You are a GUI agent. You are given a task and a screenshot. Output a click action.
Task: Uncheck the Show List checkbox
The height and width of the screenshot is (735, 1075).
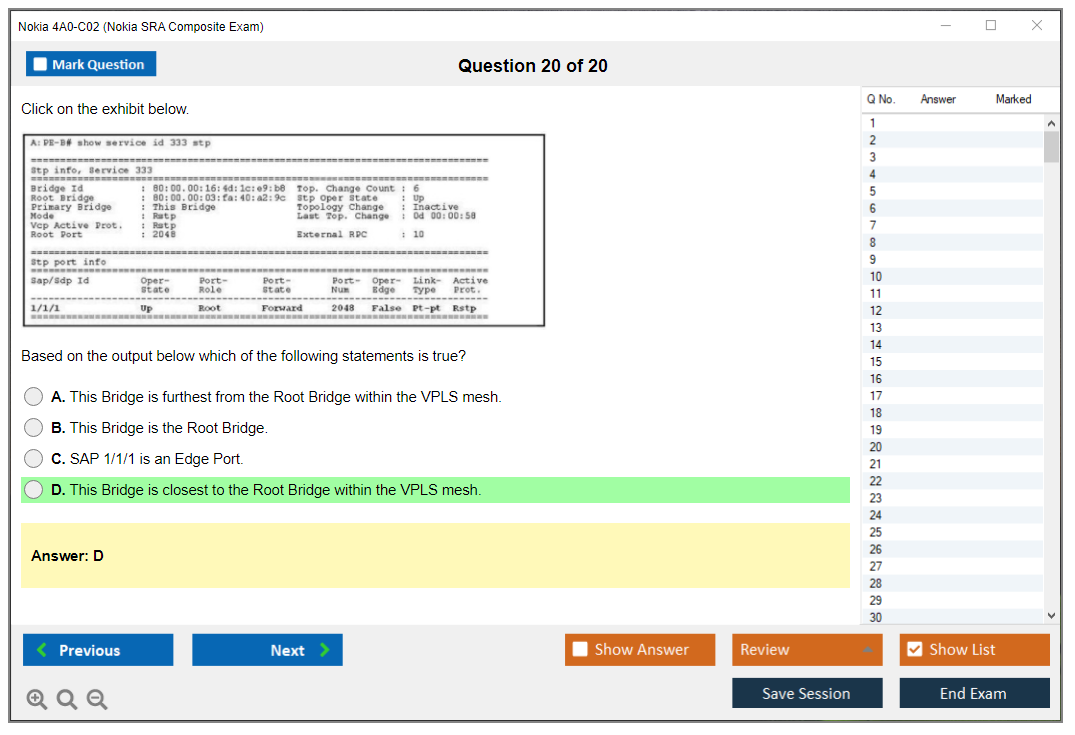[914, 650]
